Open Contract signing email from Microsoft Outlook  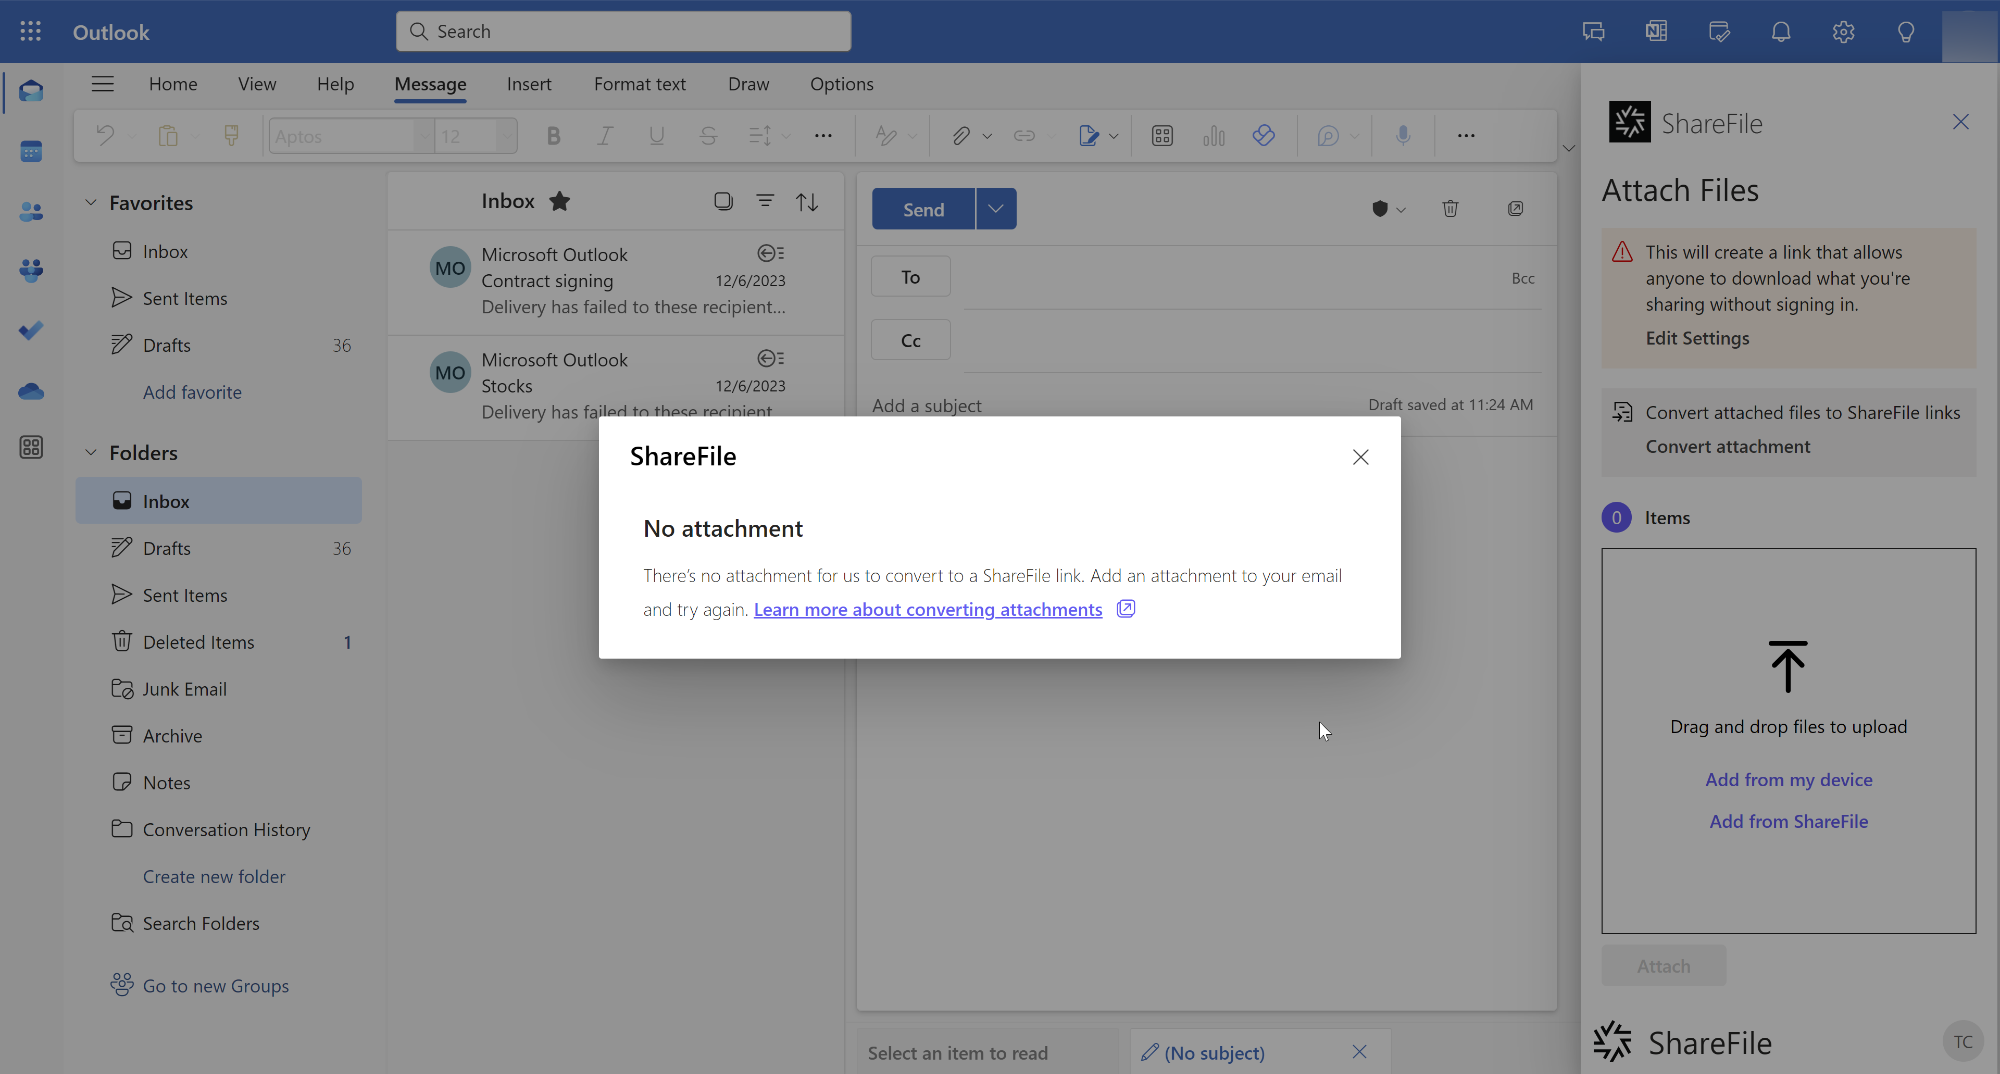coord(616,282)
